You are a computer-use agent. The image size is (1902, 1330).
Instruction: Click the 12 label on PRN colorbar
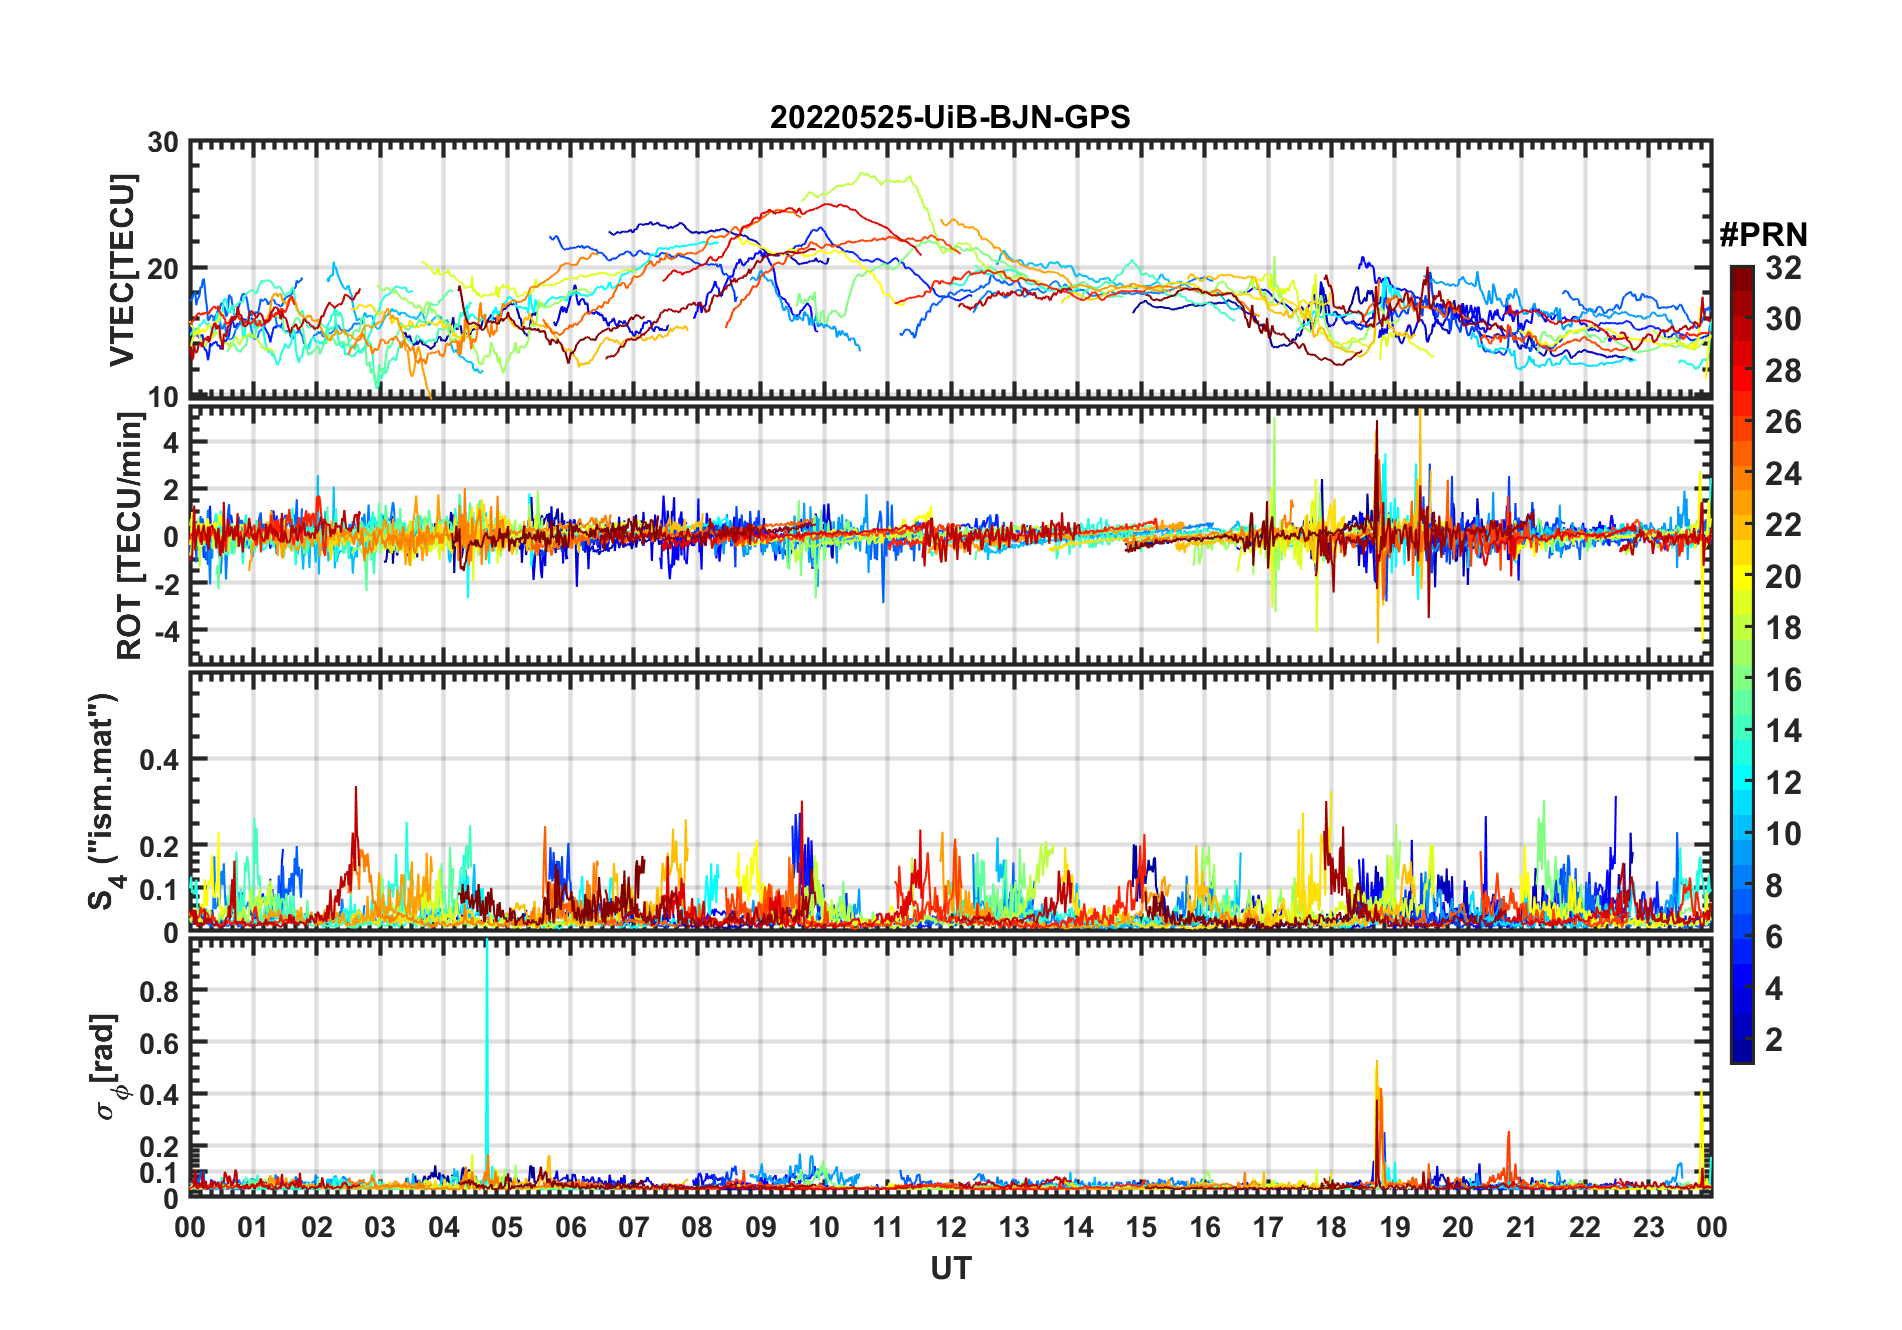pyautogui.click(x=1784, y=783)
